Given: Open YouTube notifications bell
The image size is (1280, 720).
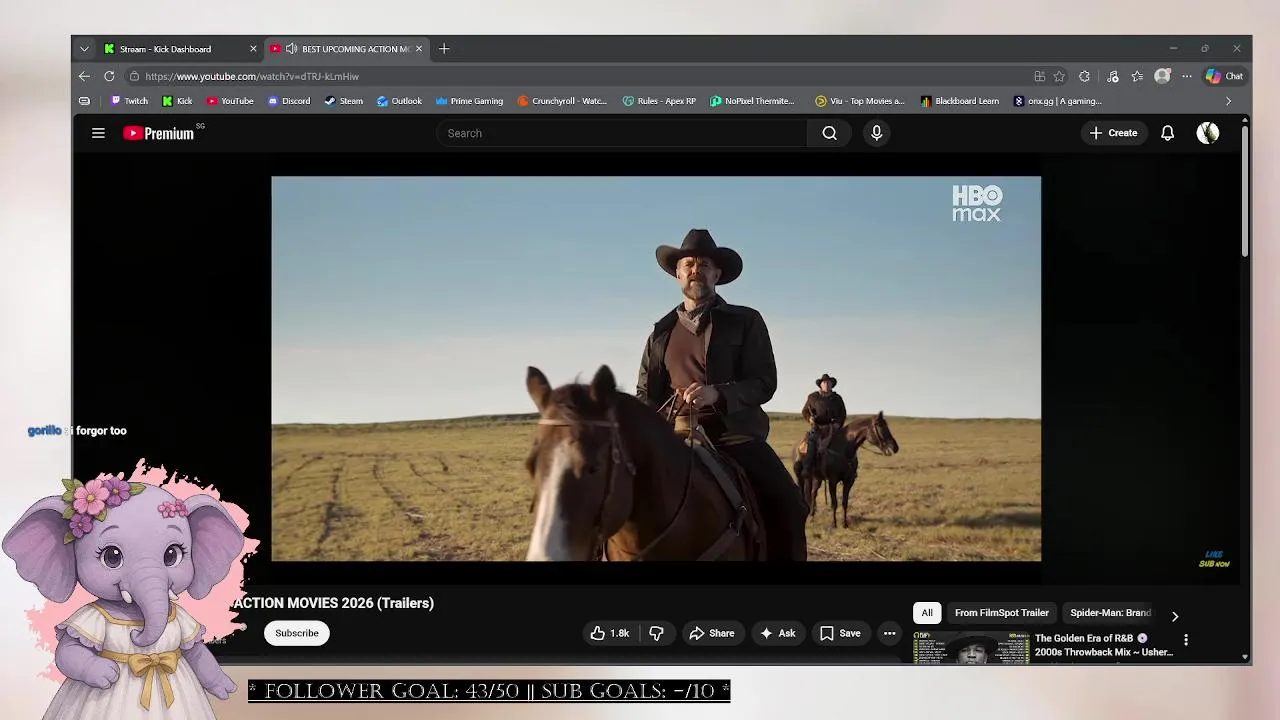Looking at the screenshot, I should point(1167,133).
